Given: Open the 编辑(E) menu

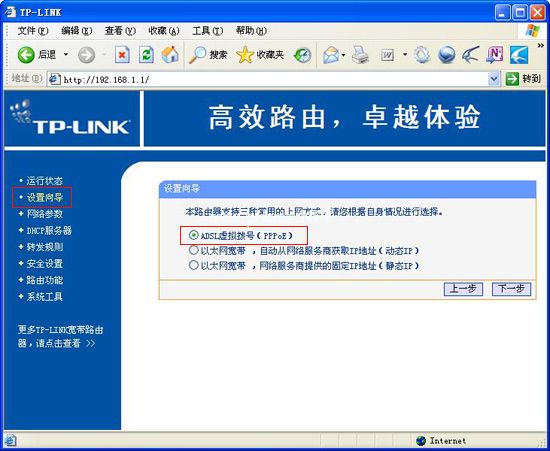Looking at the screenshot, I should [x=76, y=31].
